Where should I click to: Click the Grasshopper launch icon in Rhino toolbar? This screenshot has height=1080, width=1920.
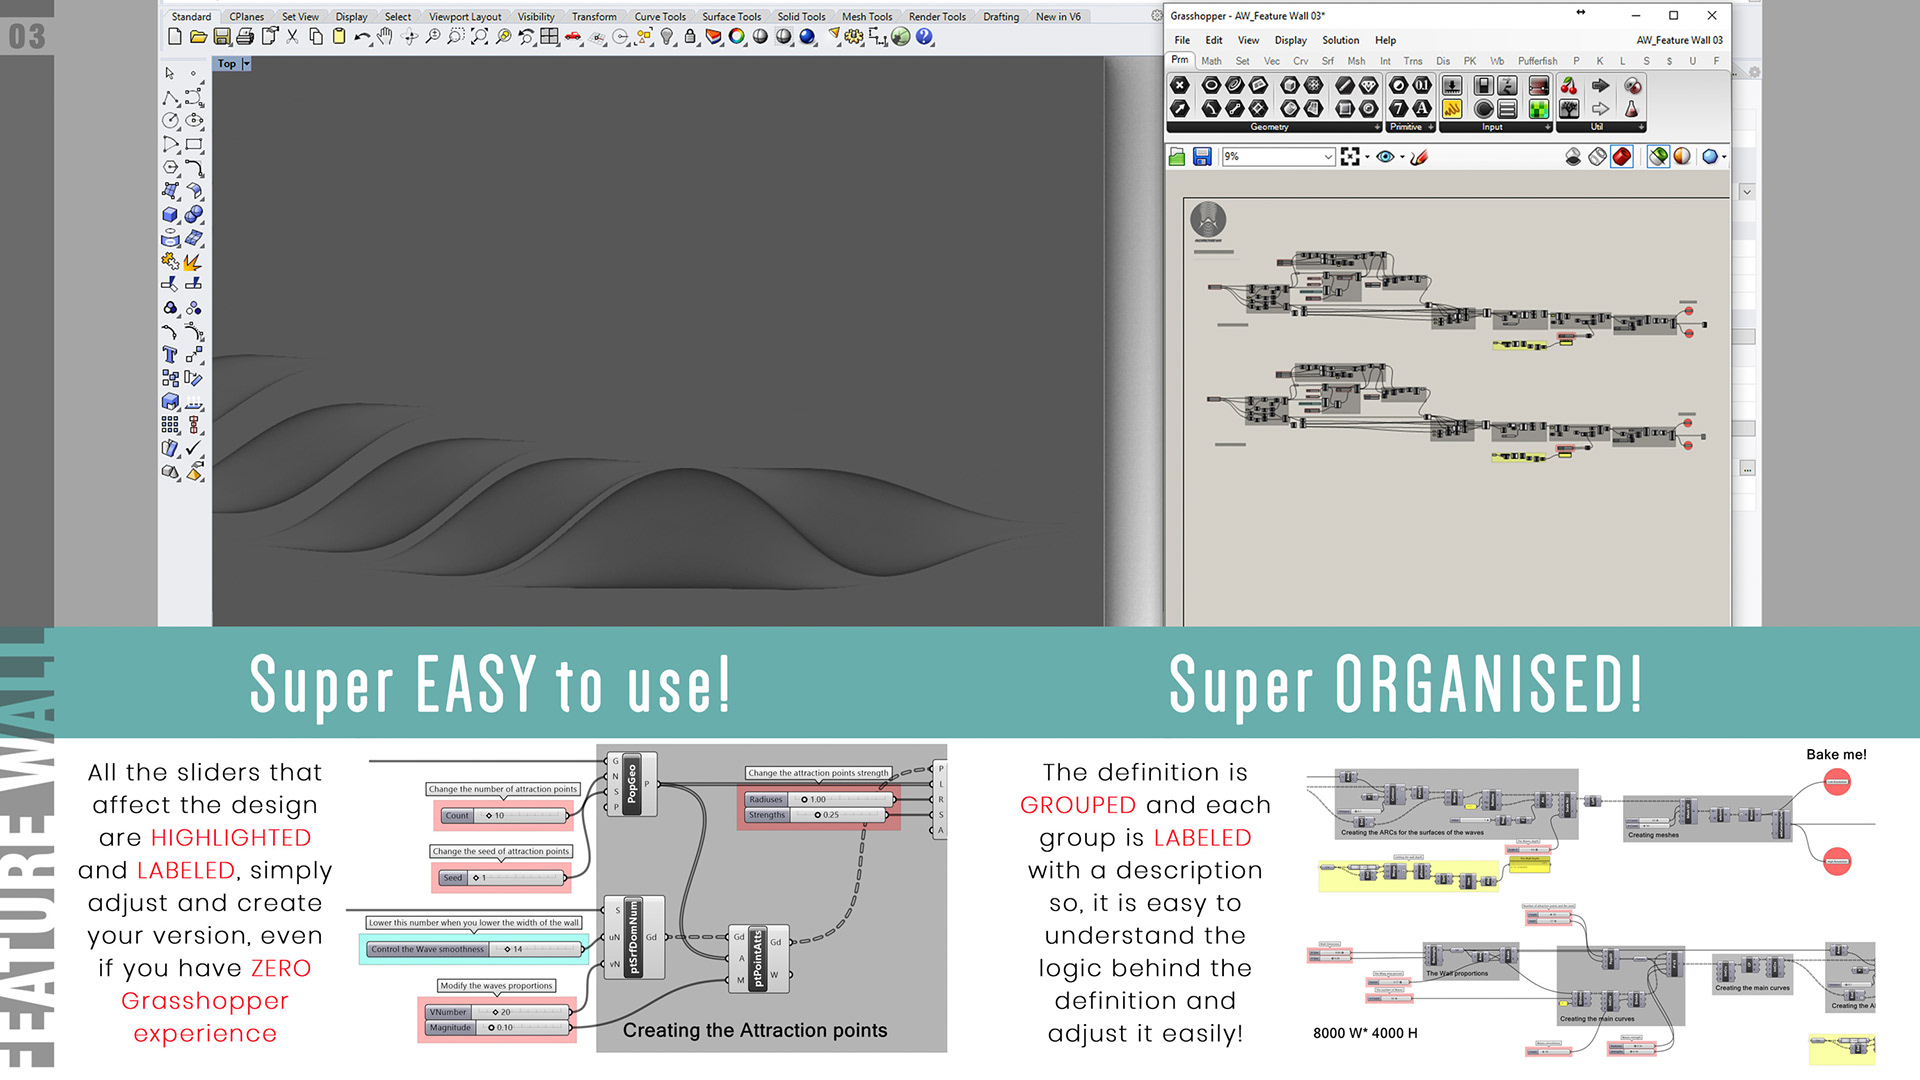(901, 37)
